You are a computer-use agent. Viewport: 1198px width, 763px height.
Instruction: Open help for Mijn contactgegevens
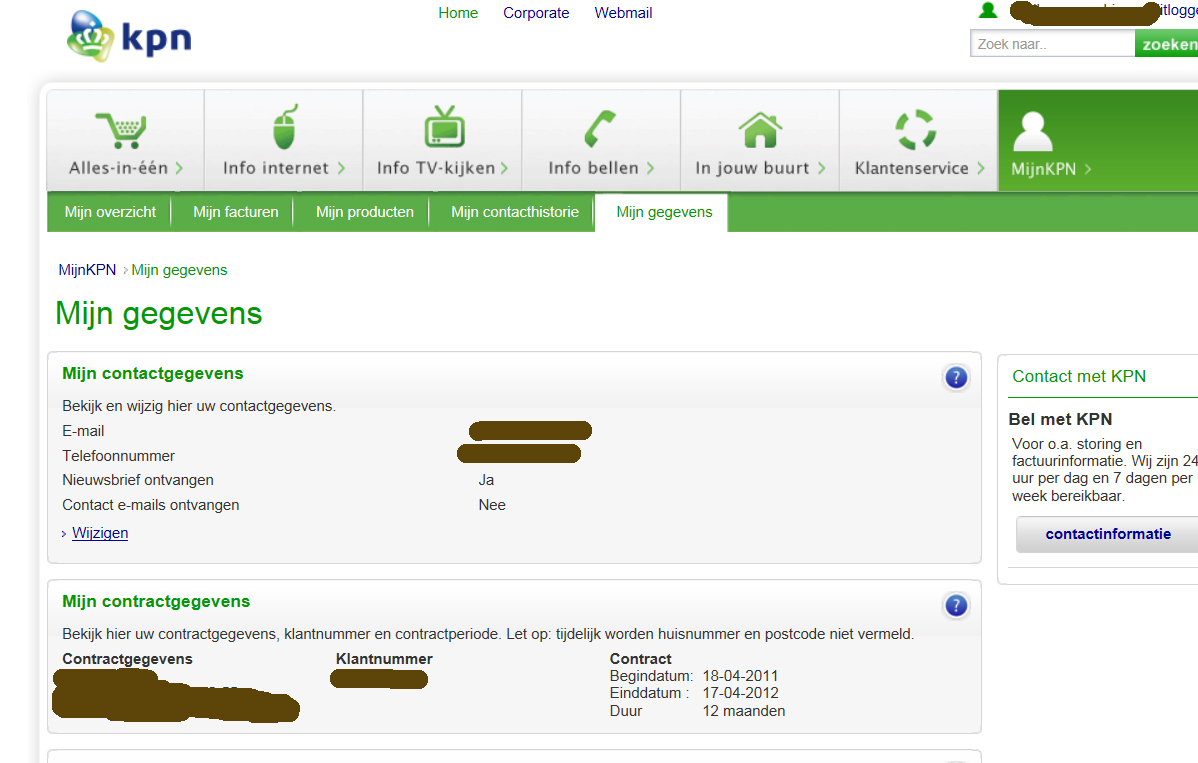click(956, 378)
